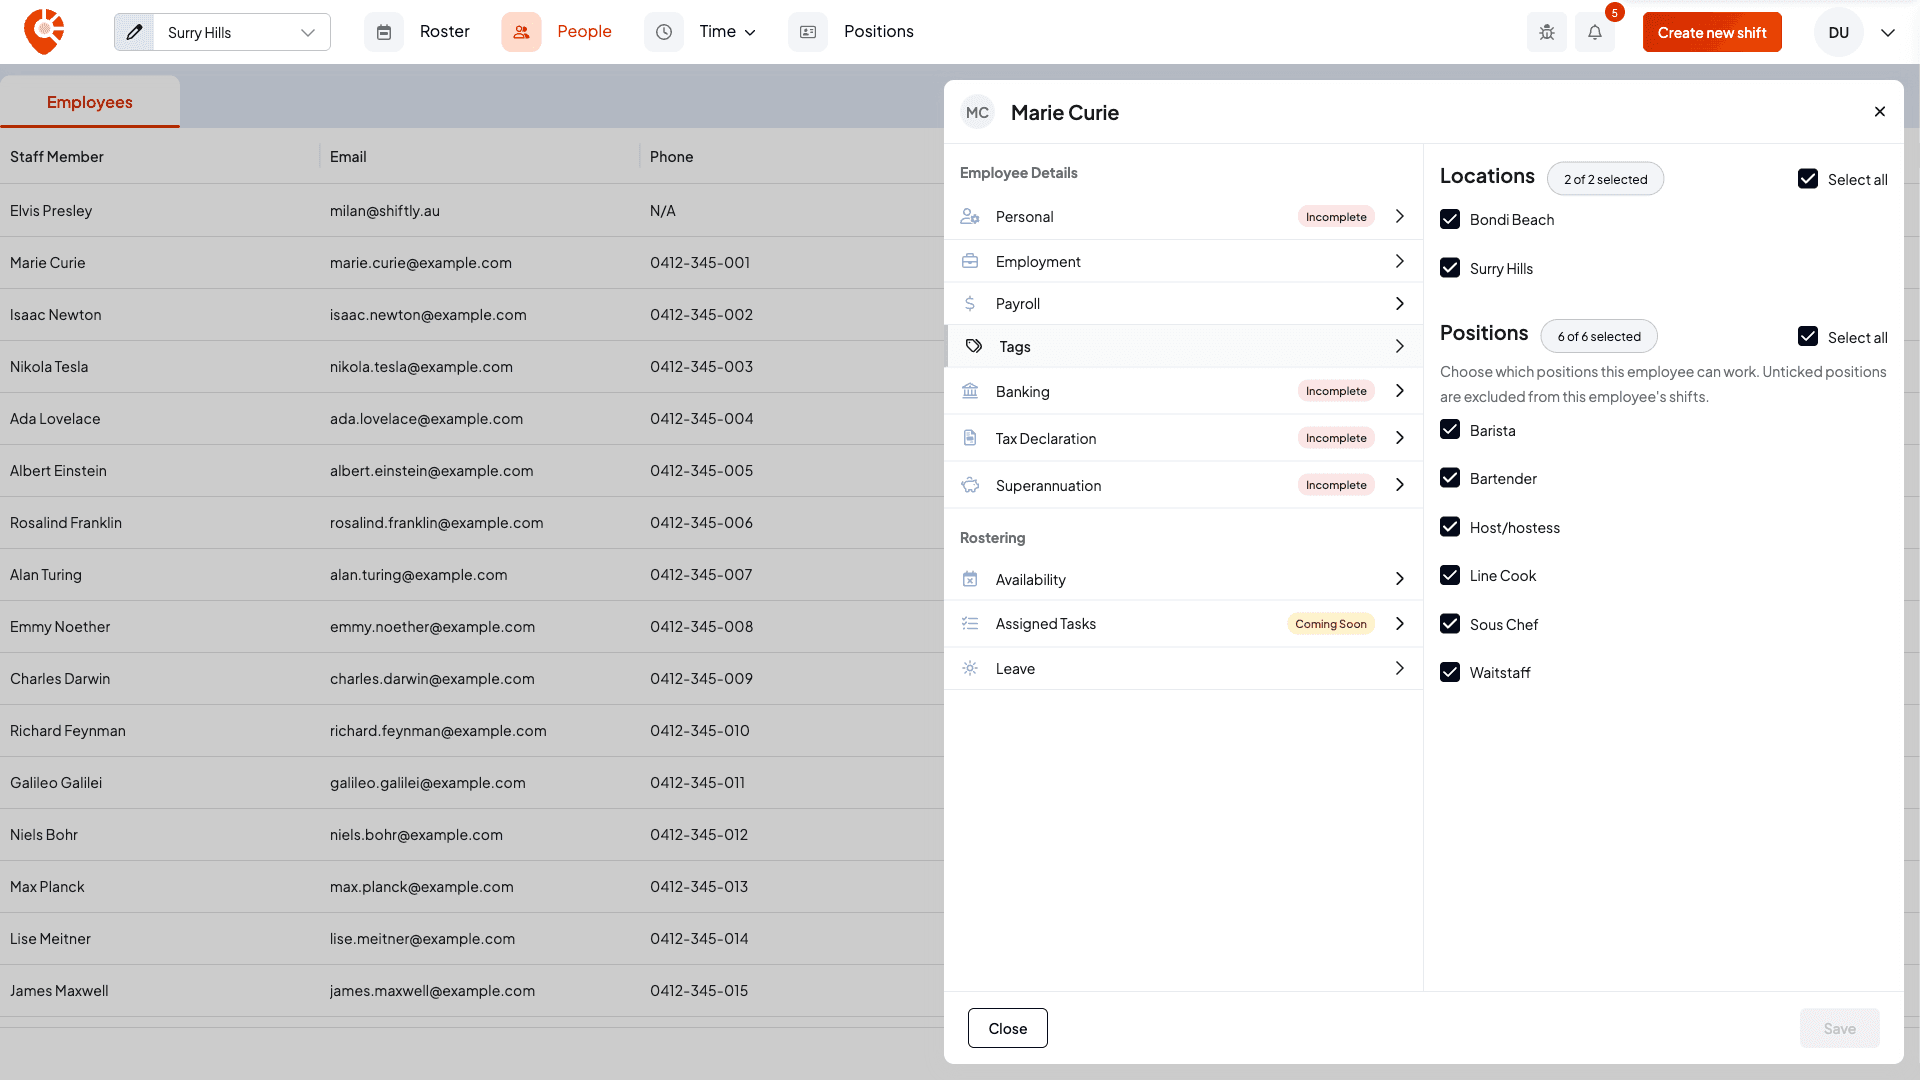
Task: Click the Superannuation piggy bank icon
Action: point(970,485)
